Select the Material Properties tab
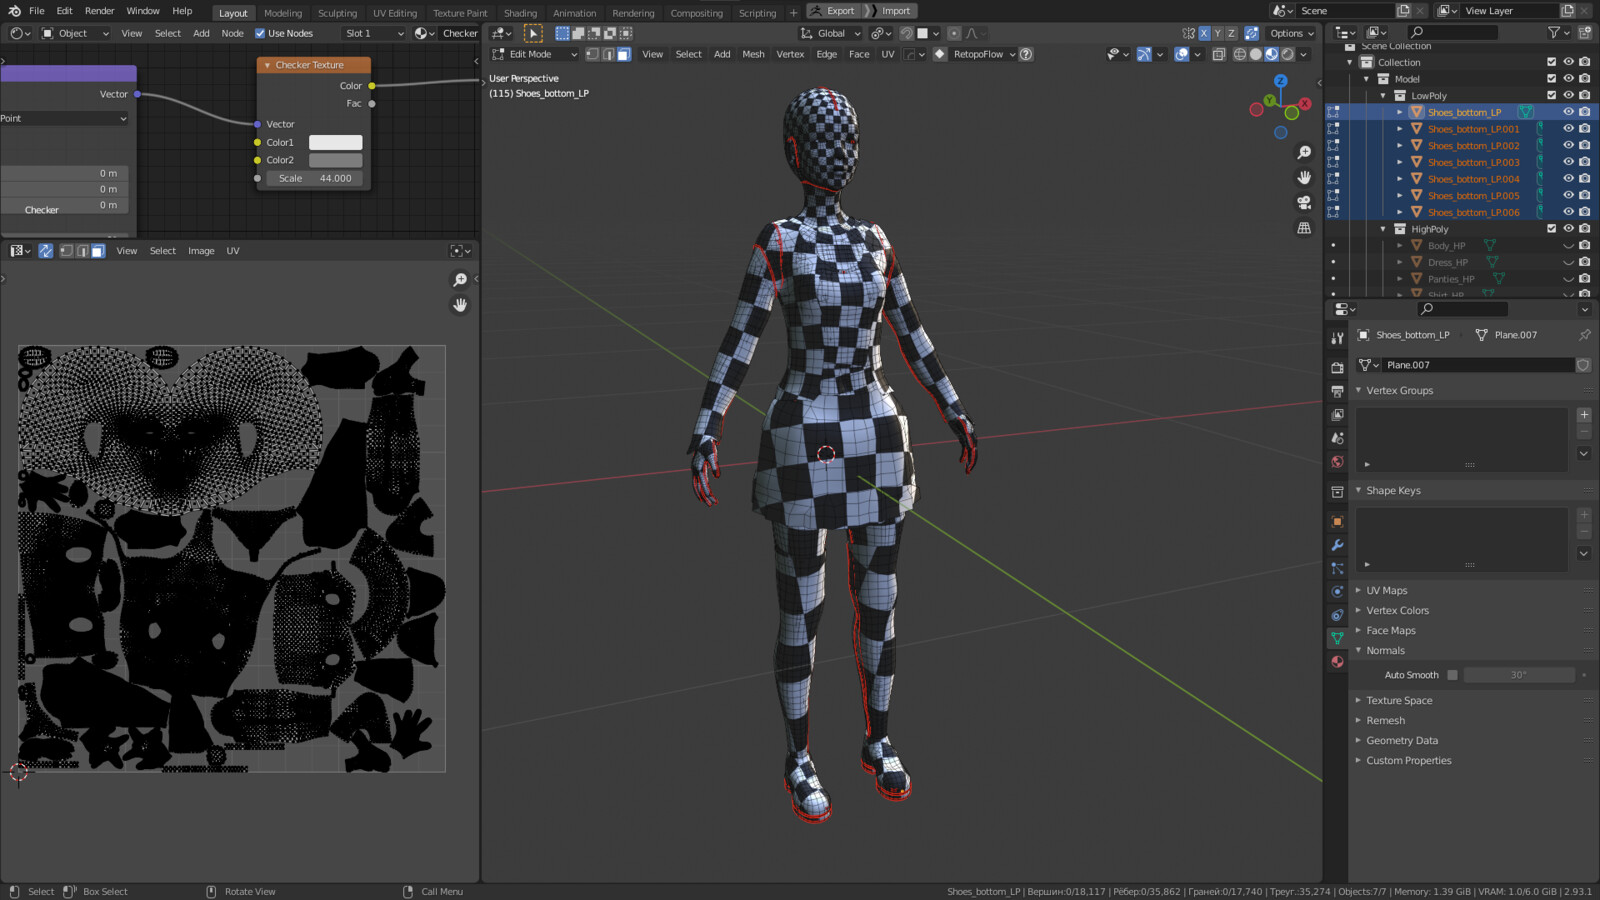The width and height of the screenshot is (1600, 900). [1337, 661]
